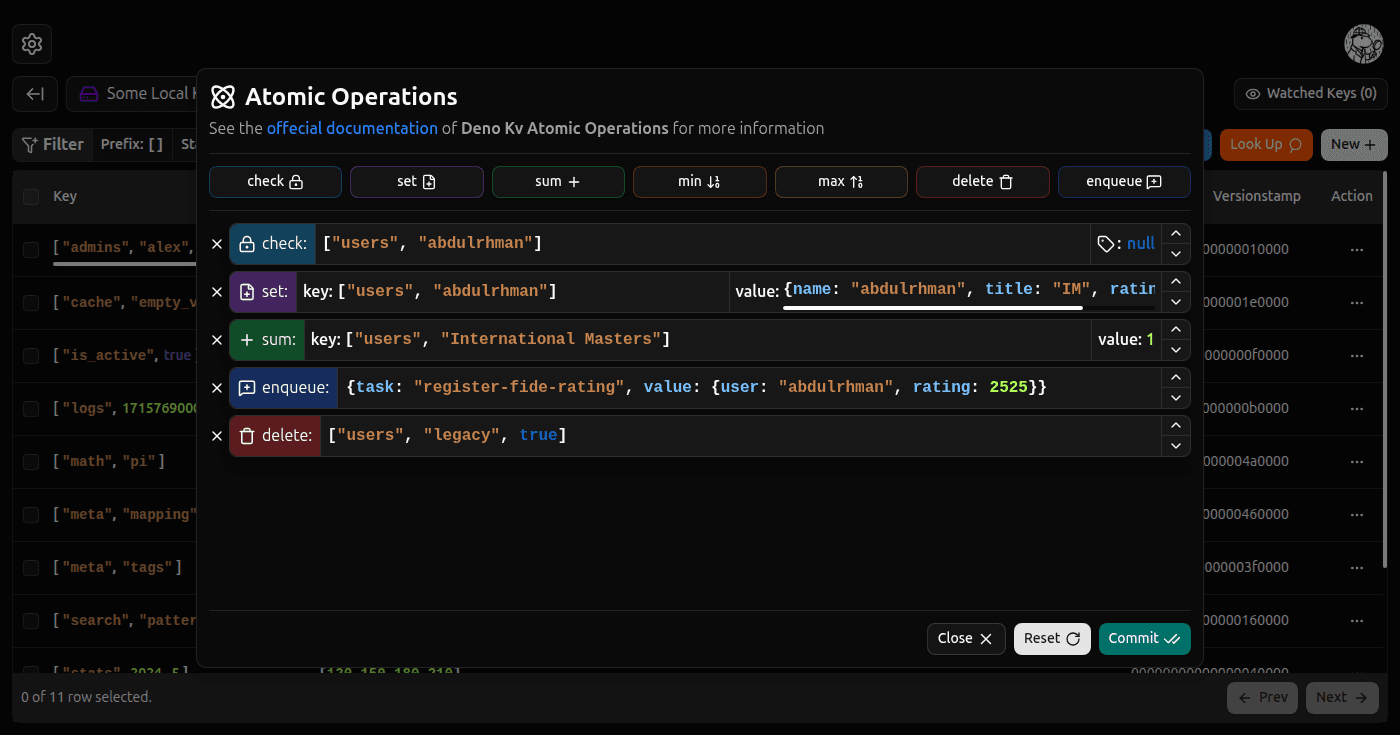Edit the enqueue value field
Viewport: 1400px width, 735px height.
(749, 387)
